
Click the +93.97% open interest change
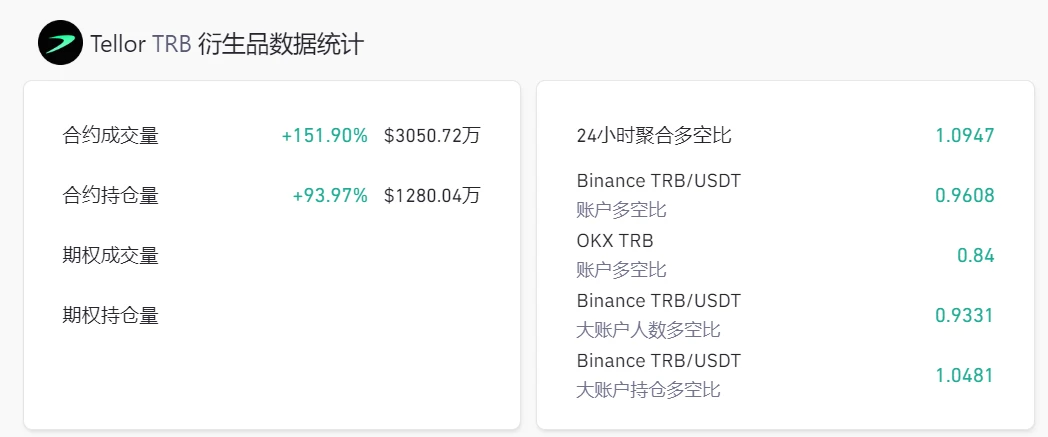click(330, 195)
